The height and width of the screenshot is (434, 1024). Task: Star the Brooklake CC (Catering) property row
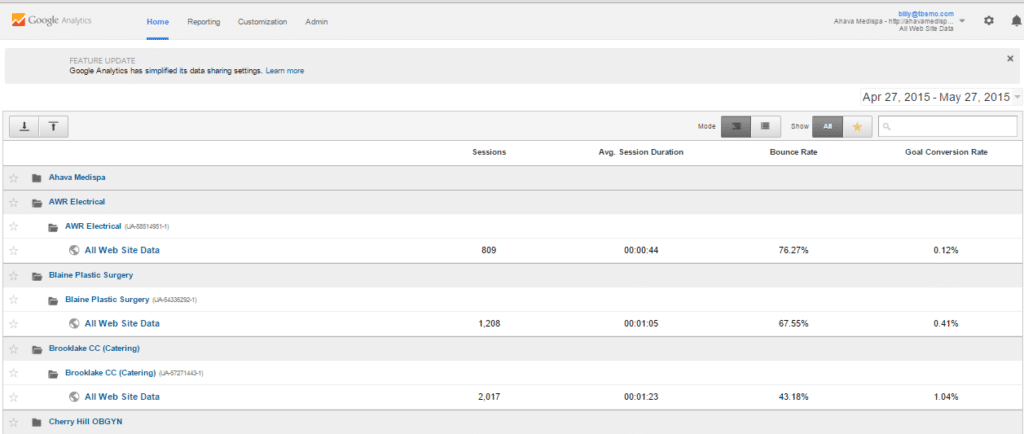[14, 373]
